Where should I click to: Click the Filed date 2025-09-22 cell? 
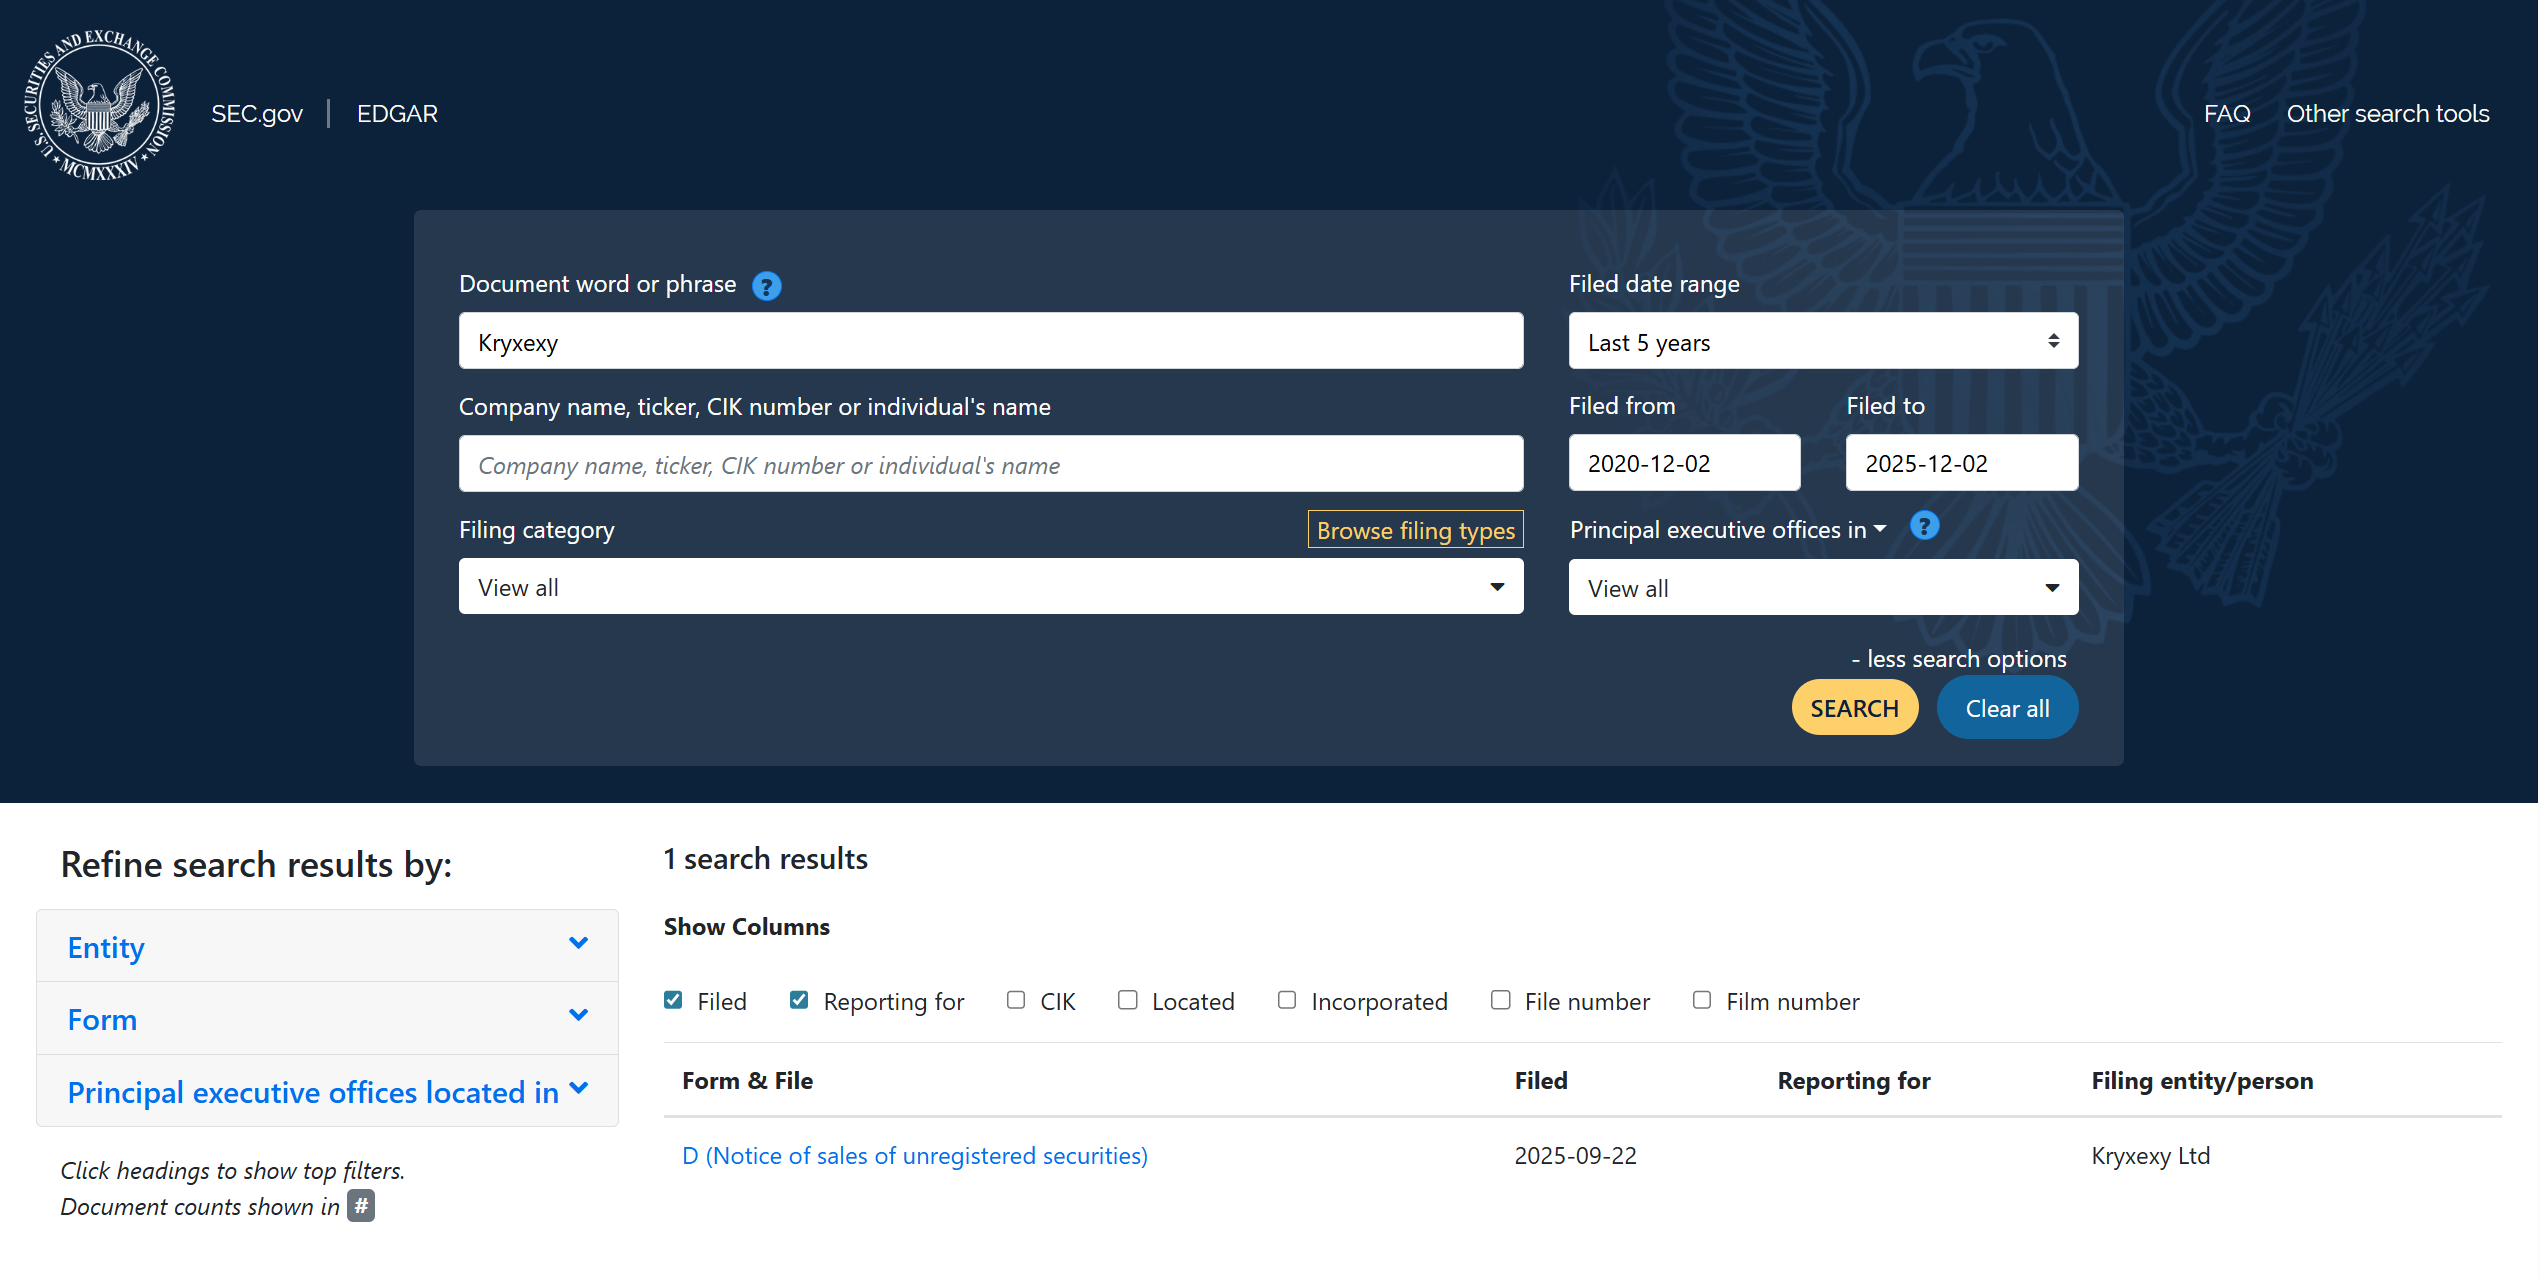point(1575,1156)
